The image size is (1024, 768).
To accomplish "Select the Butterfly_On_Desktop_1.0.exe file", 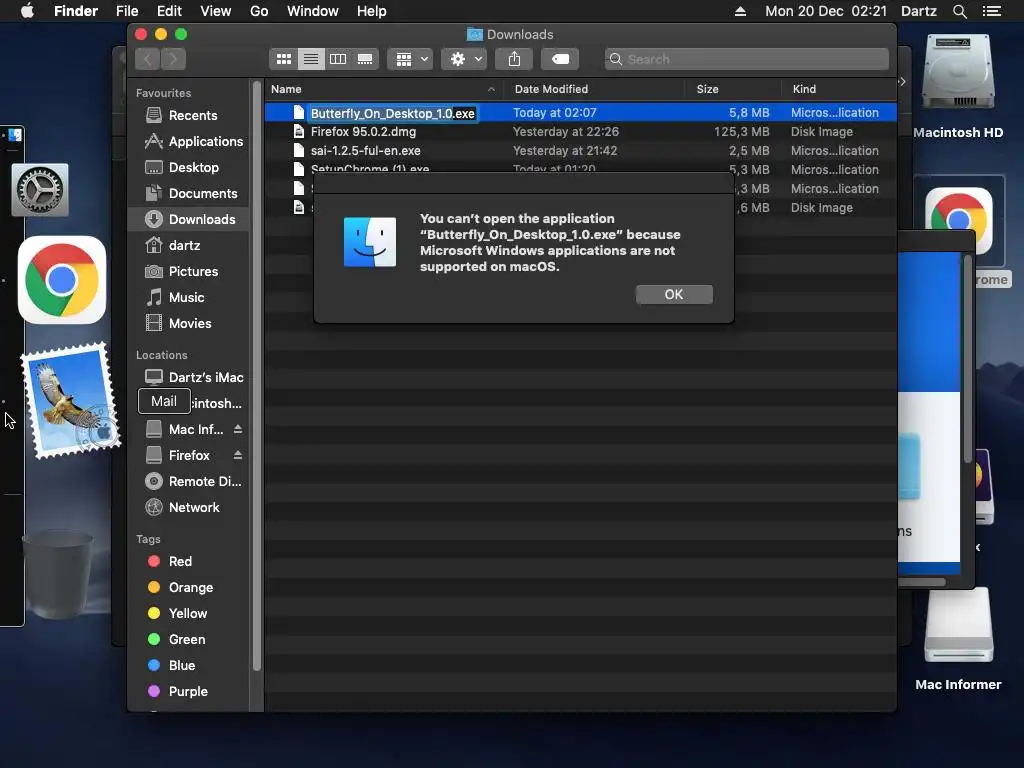I will click(x=581, y=113).
